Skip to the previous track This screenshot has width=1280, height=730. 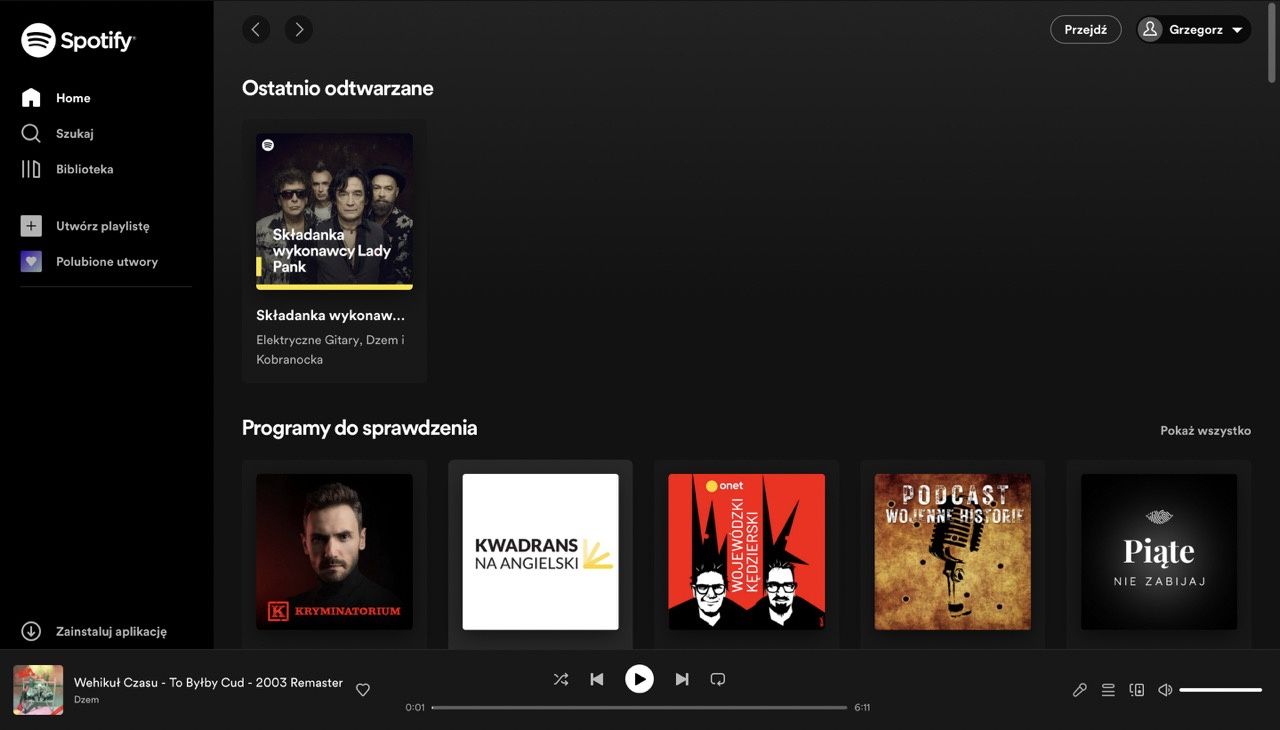597,679
